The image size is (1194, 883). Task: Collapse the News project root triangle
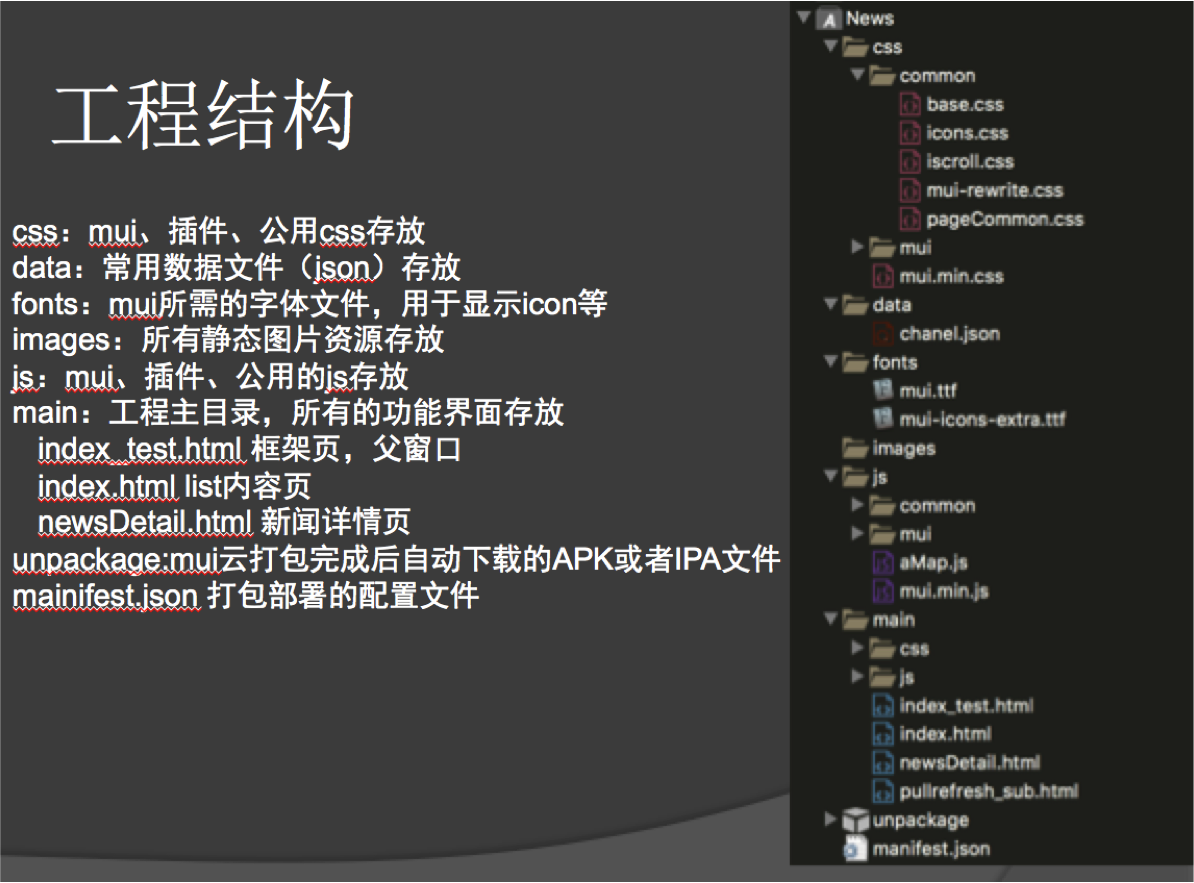(x=803, y=18)
